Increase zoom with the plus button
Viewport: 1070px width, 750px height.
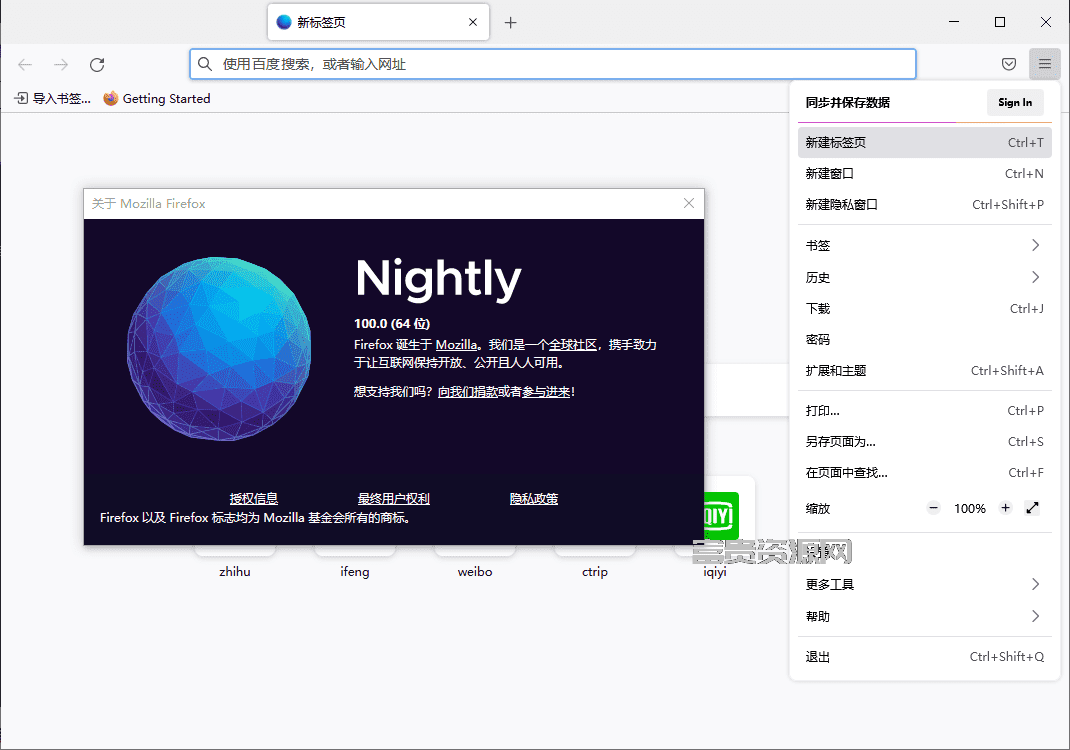pos(1005,508)
